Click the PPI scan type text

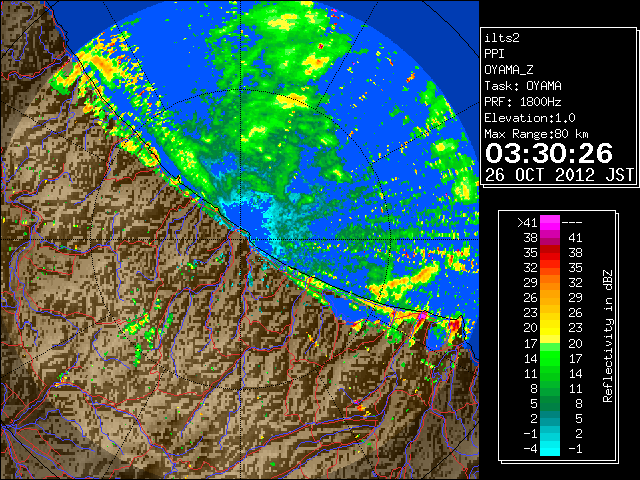pos(494,54)
